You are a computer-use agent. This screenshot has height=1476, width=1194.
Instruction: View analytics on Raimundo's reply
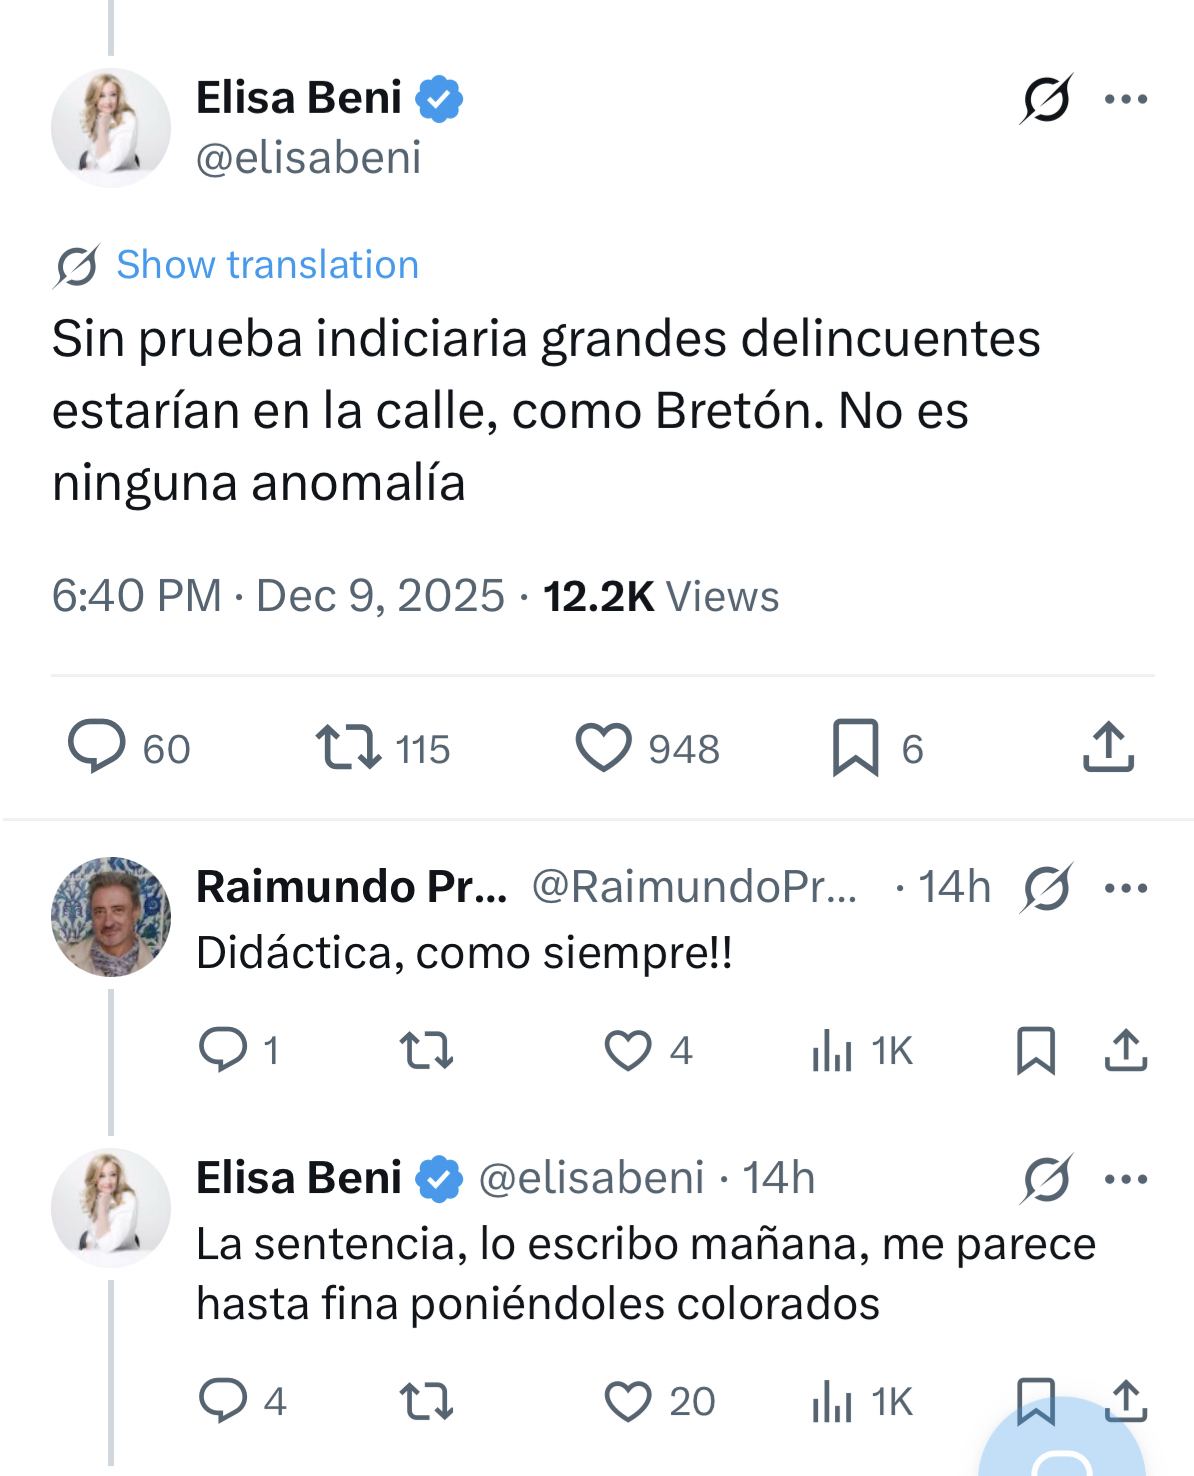point(833,1051)
